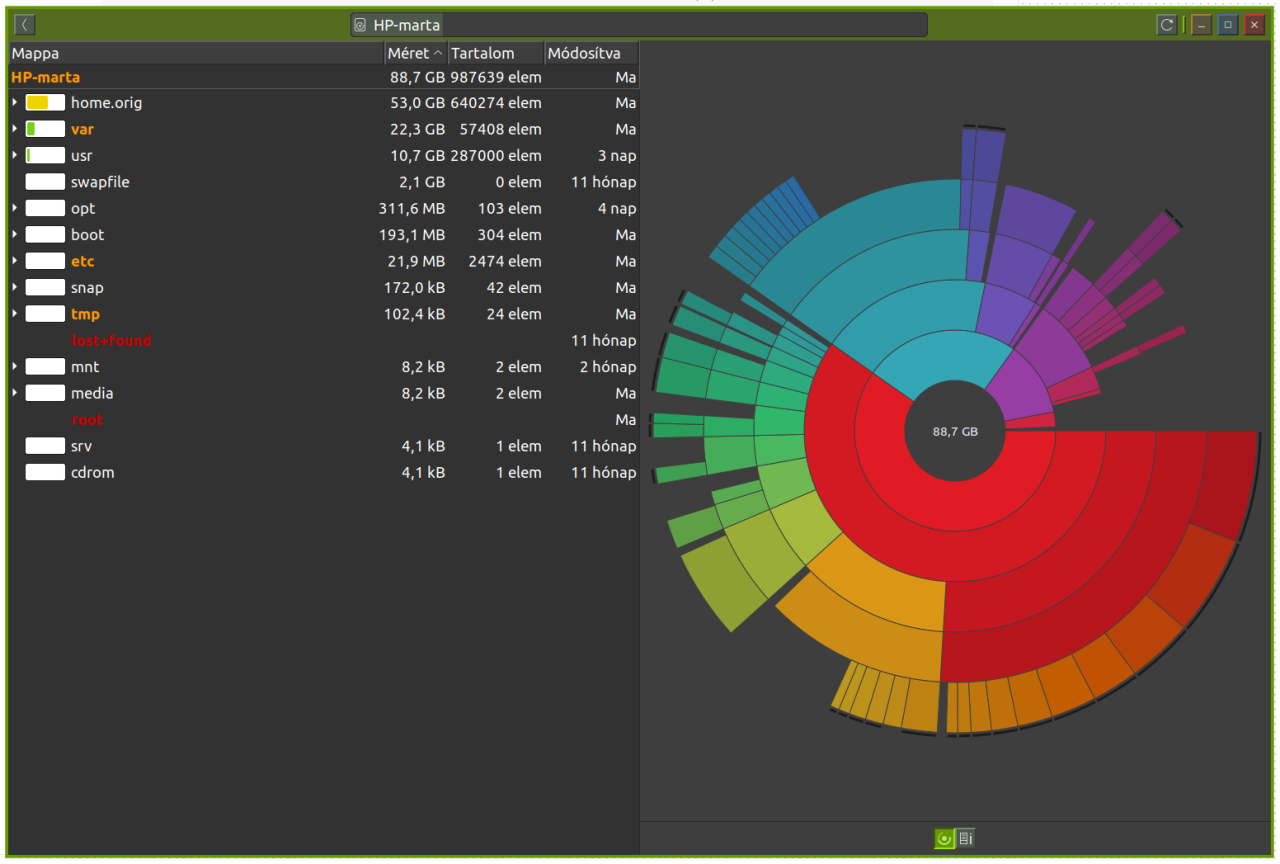Select the opt folder name
The width and height of the screenshot is (1280, 864).
pos(83,208)
